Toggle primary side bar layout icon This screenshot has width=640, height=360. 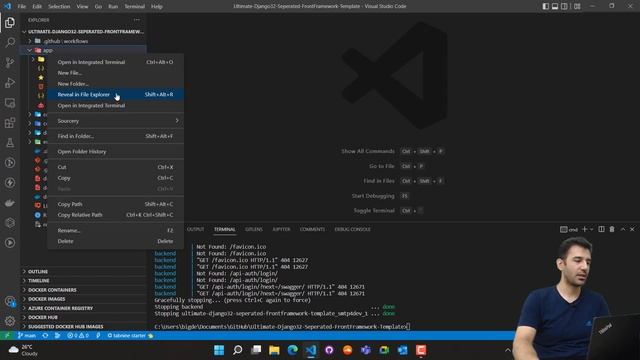[x=546, y=6]
